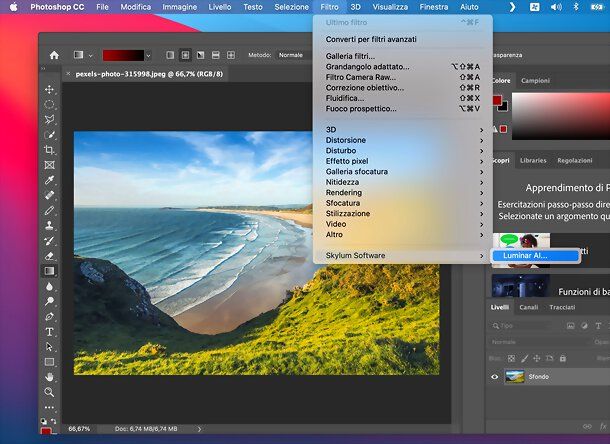Toggle the pixel layer filter icon
610x444 pixels.
click(x=570, y=326)
